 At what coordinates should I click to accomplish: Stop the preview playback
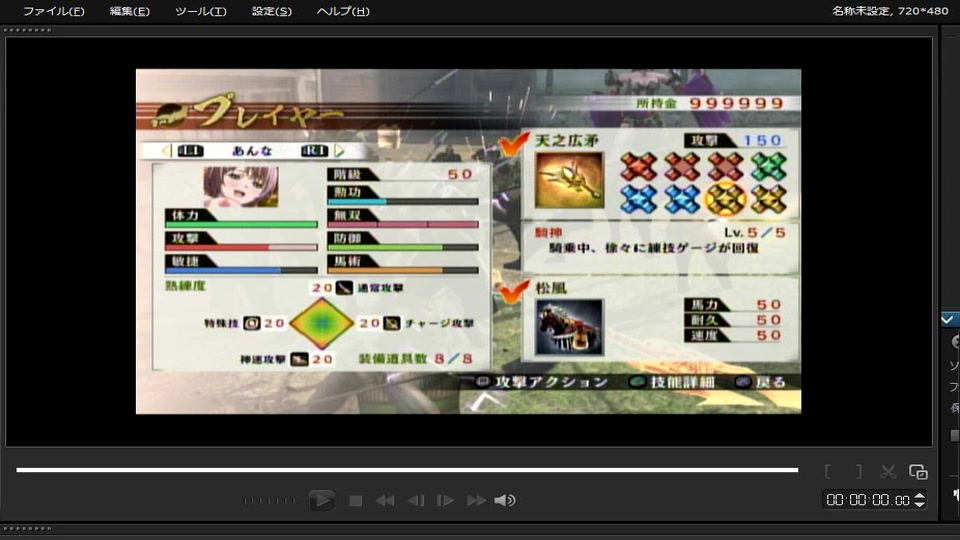click(x=355, y=501)
